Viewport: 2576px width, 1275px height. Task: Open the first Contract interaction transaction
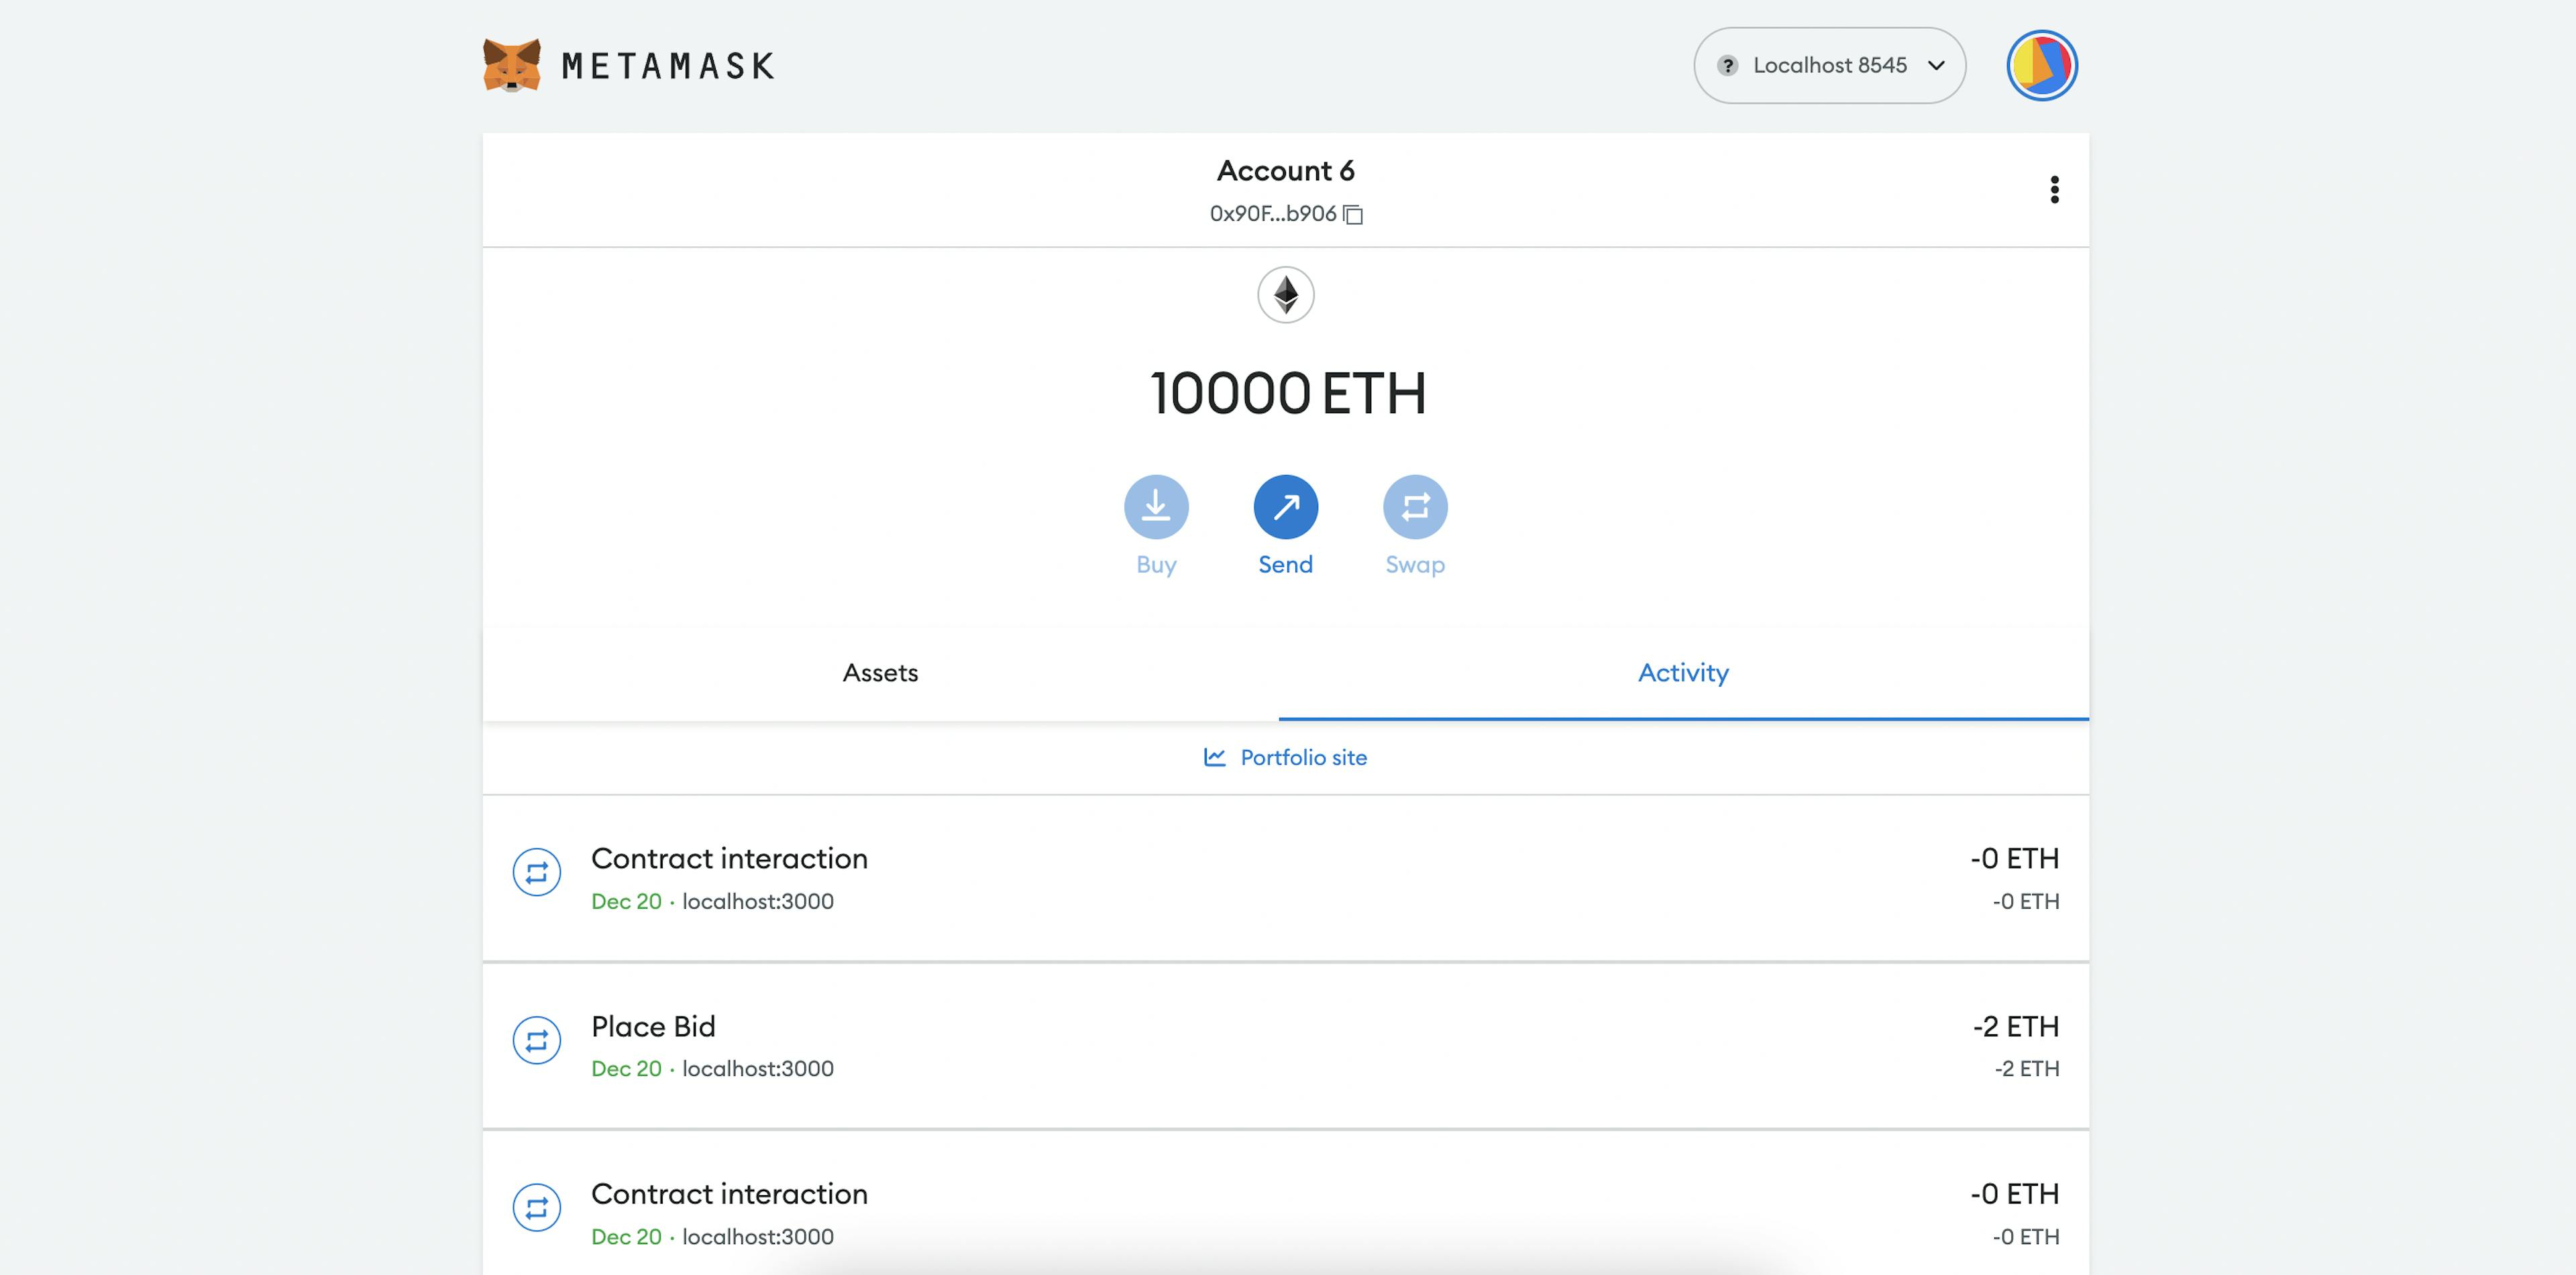click(x=1285, y=879)
